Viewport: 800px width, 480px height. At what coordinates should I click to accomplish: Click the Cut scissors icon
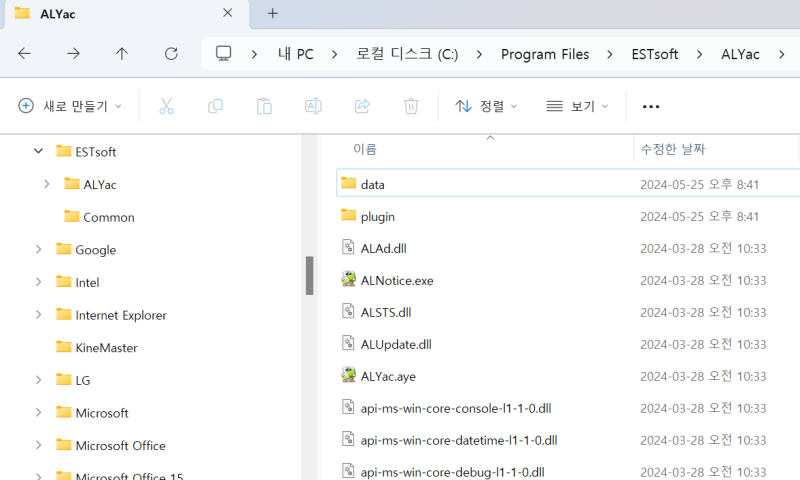[166, 106]
